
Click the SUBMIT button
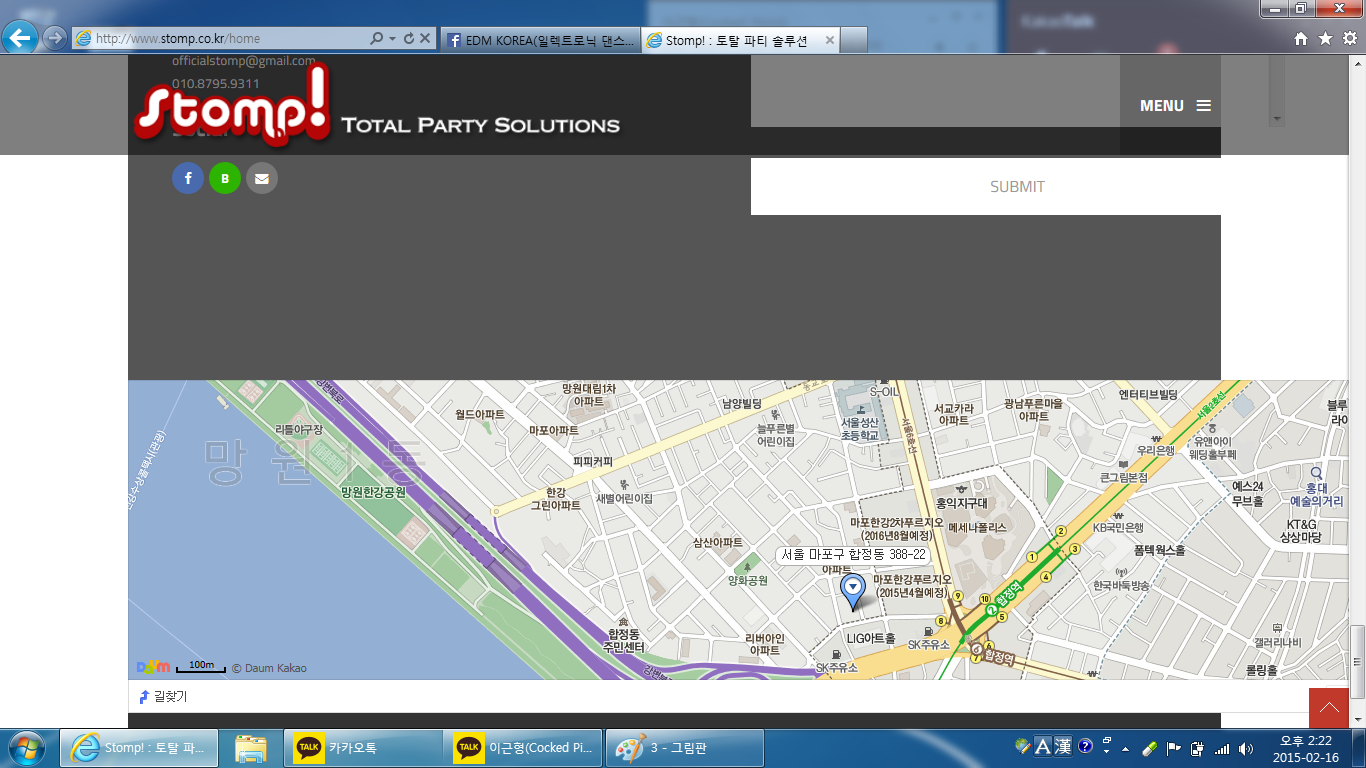[x=1017, y=186]
